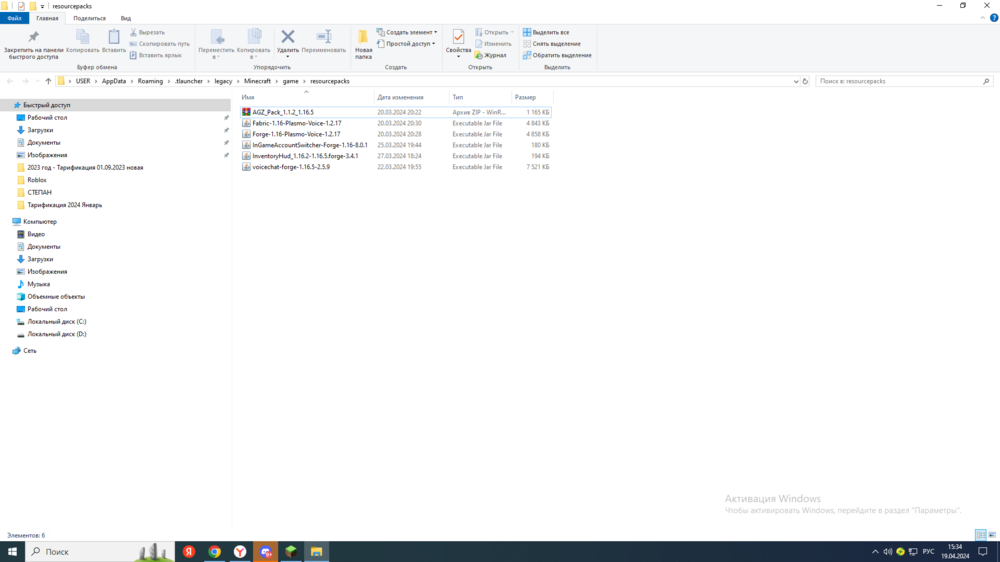Click the refresh button by address bar

point(805,81)
